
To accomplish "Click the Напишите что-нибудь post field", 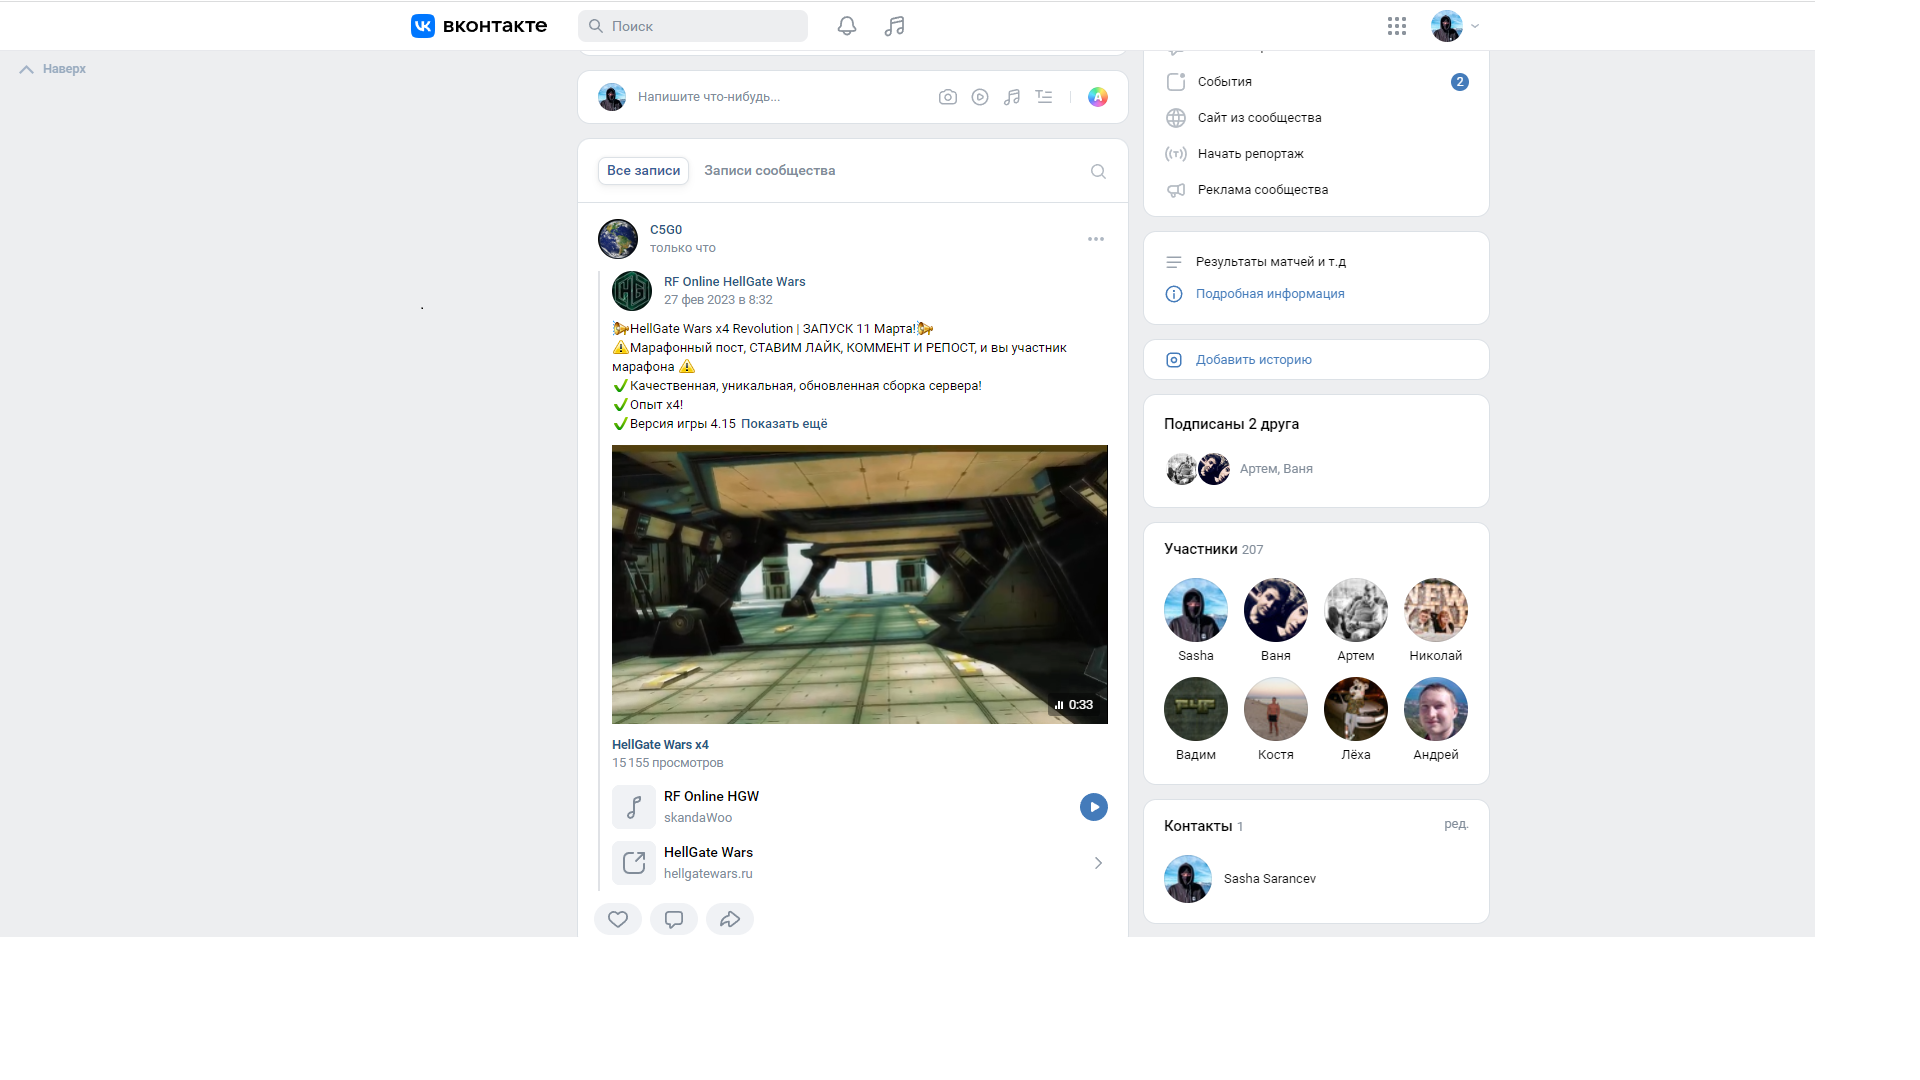I will (709, 97).
